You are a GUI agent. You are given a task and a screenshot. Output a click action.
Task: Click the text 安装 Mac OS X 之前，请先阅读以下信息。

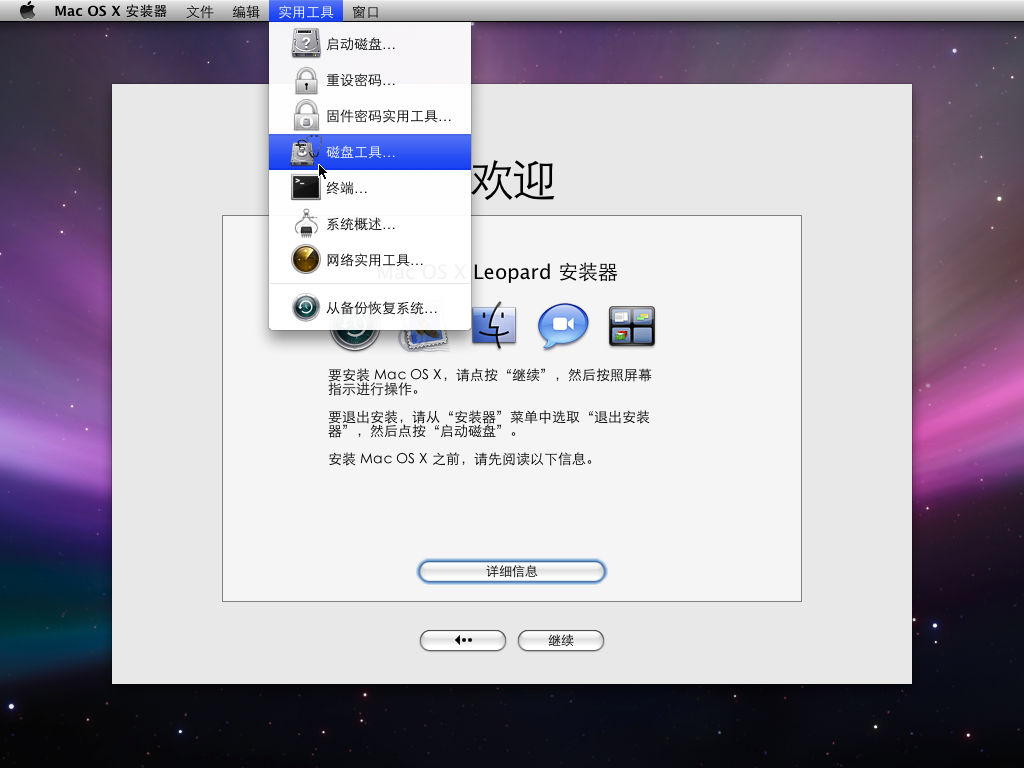461,459
